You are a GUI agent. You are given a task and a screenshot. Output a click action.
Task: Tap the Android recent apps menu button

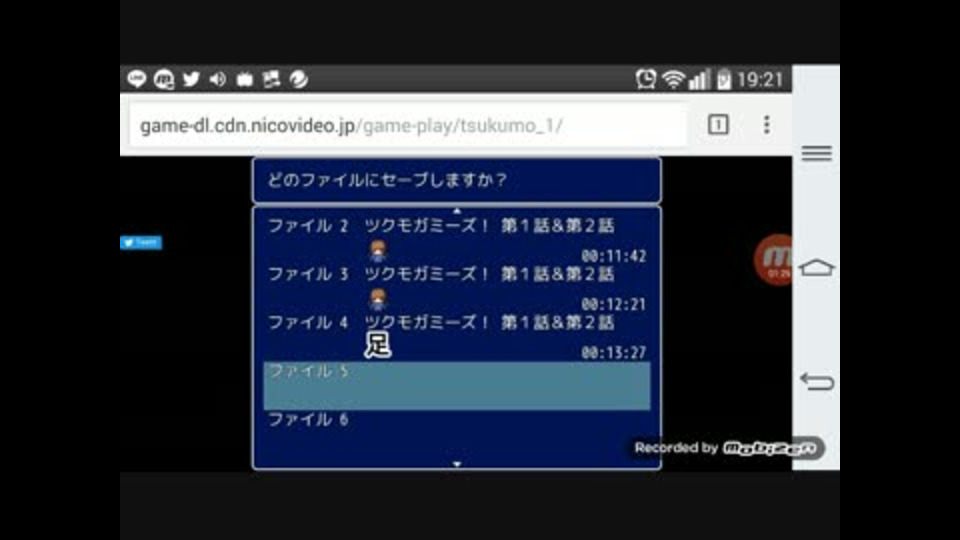(x=817, y=153)
